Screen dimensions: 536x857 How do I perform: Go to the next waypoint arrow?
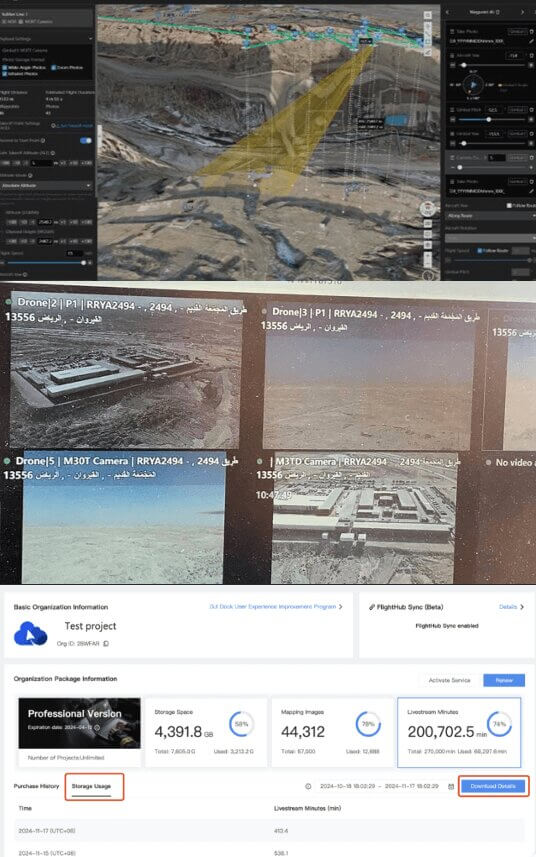tap(522, 11)
